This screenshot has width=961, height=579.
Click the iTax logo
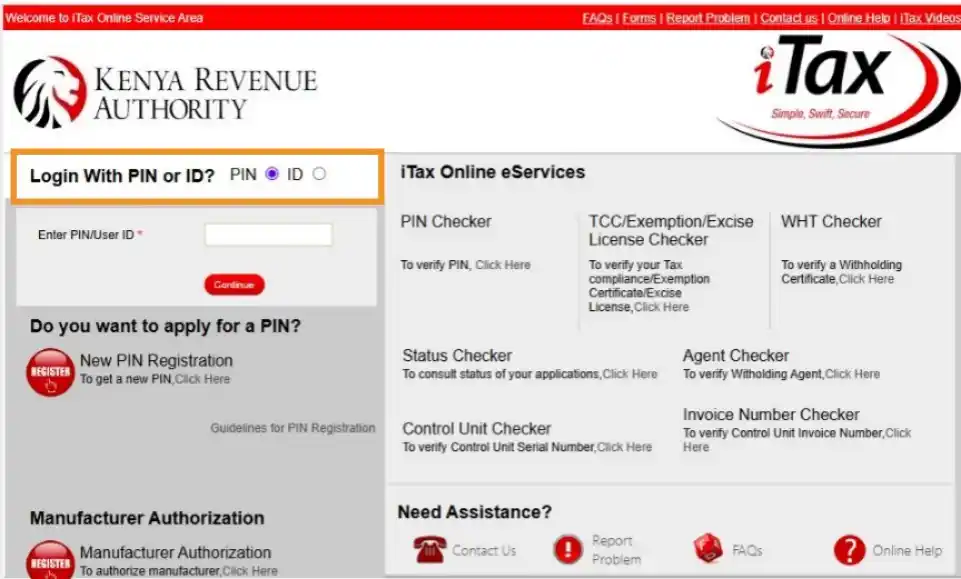point(838,89)
